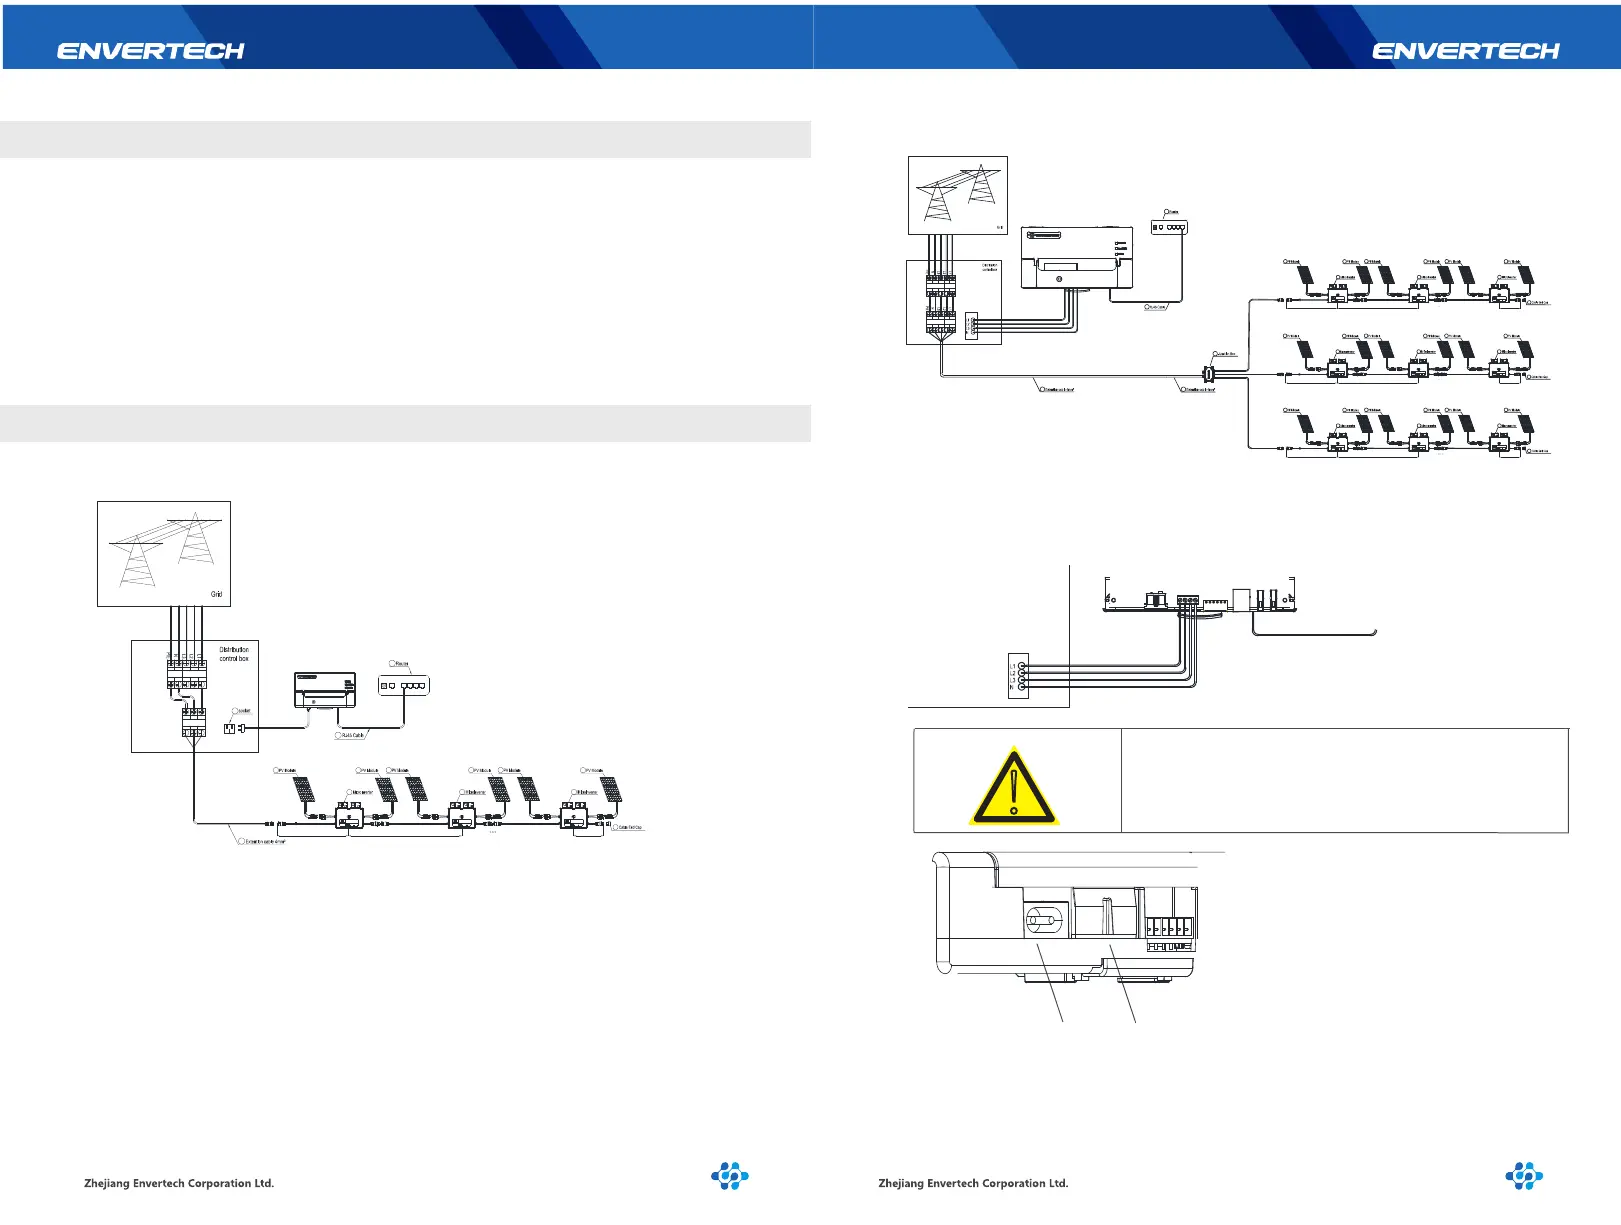The height and width of the screenshot is (1225, 1621).
Task: Click the 'Grid' label in left page diagram
Action: tap(216, 594)
